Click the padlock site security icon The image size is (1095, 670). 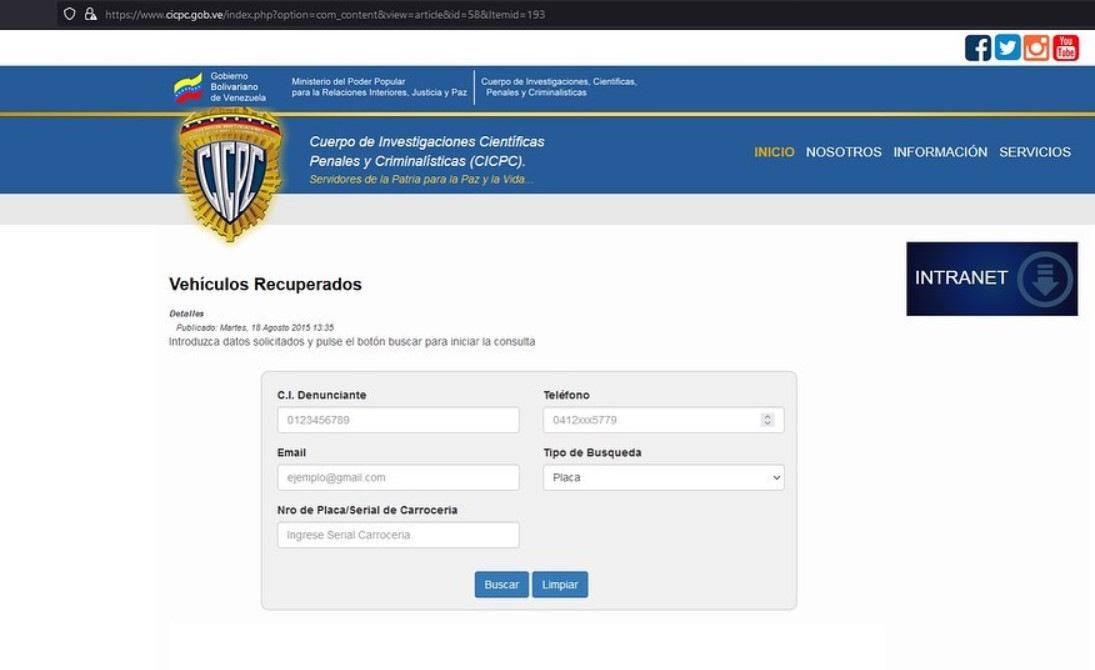90,14
